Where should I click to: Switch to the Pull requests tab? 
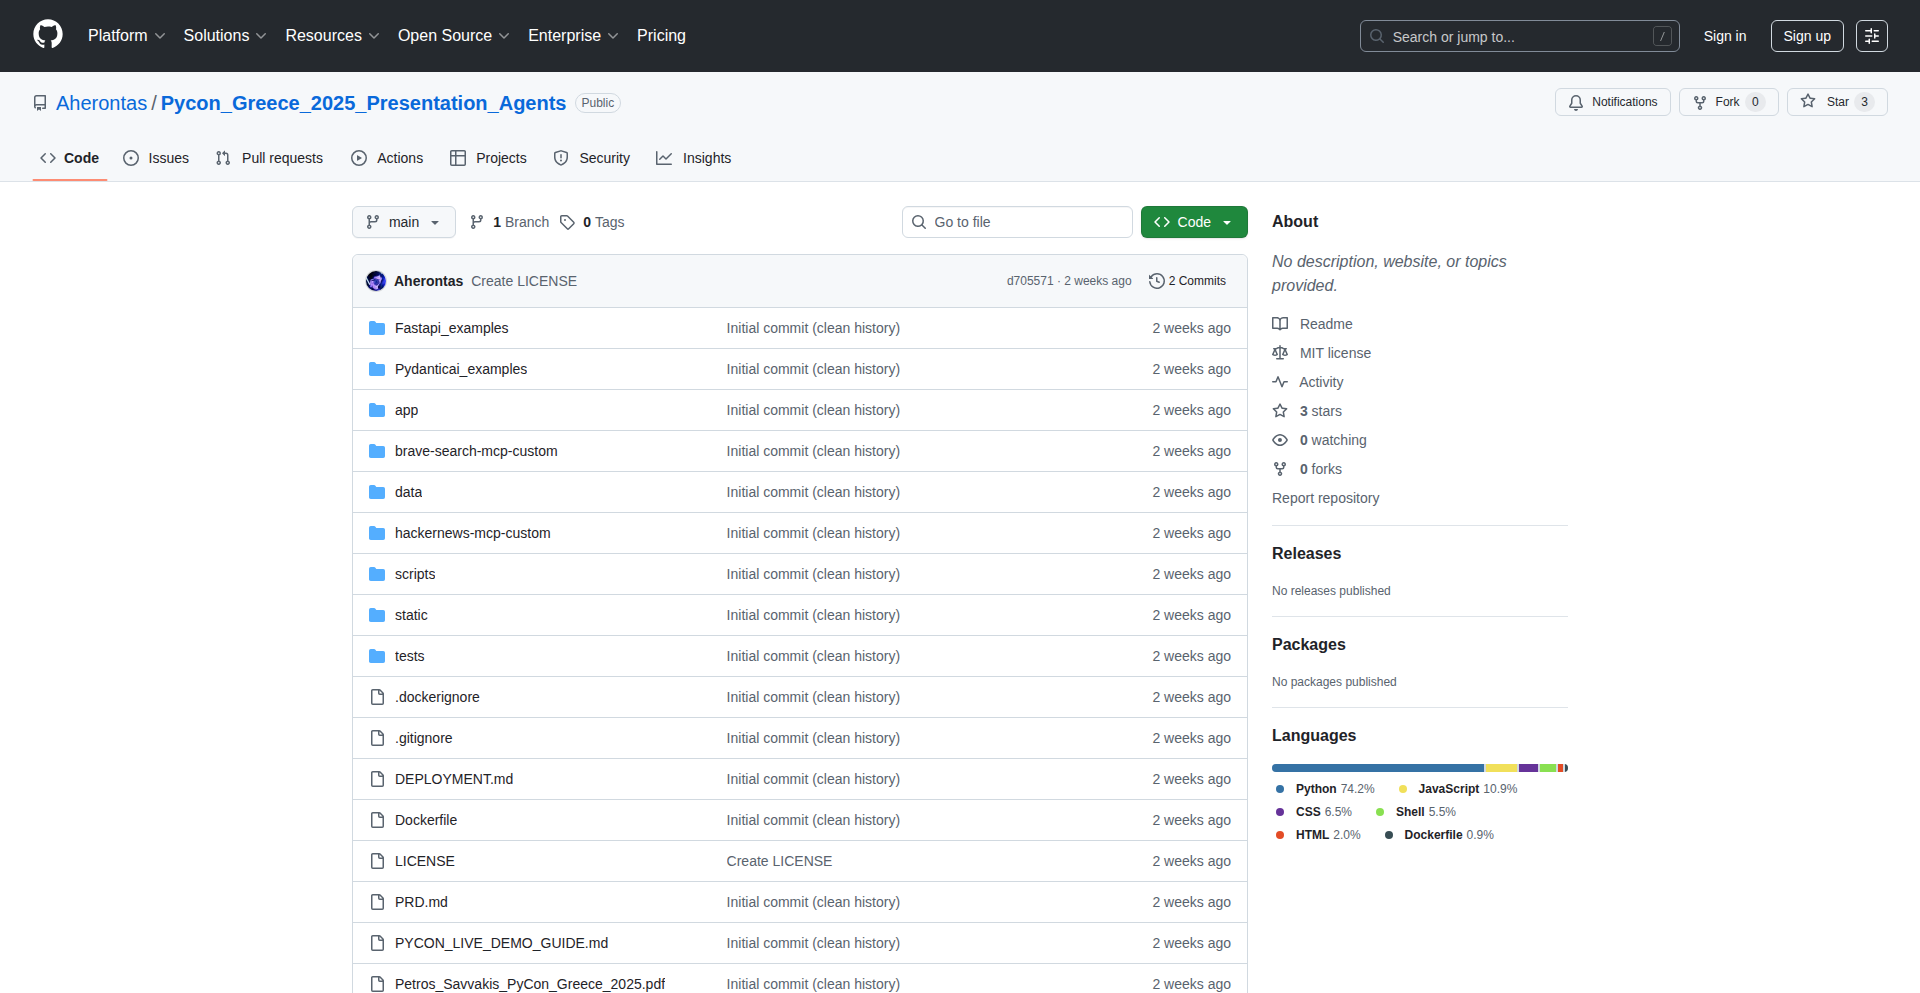(269, 158)
